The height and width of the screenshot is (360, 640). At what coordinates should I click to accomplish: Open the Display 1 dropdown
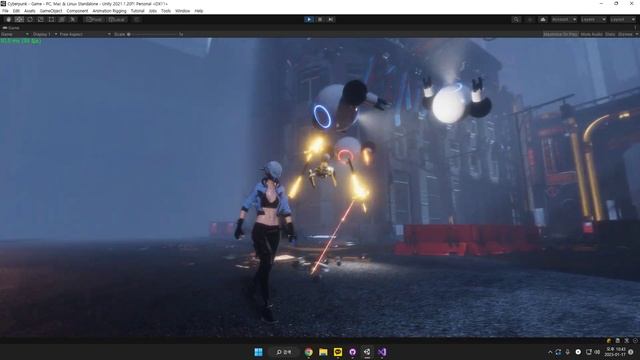tap(44, 34)
